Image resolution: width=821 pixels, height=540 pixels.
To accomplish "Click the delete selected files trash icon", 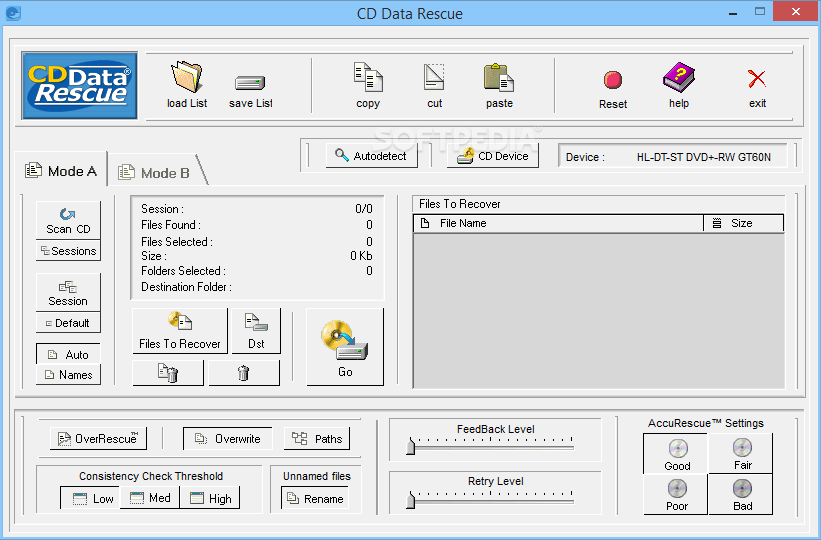I will tap(168, 373).
